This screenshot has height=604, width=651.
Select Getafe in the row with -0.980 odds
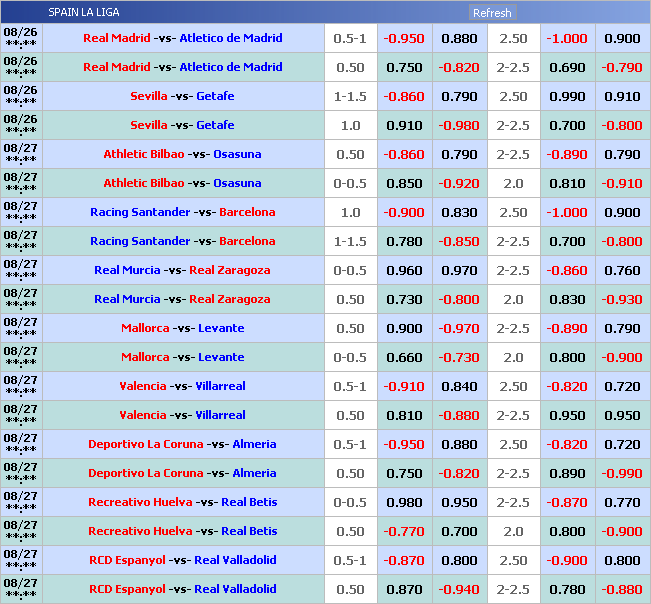(x=215, y=125)
